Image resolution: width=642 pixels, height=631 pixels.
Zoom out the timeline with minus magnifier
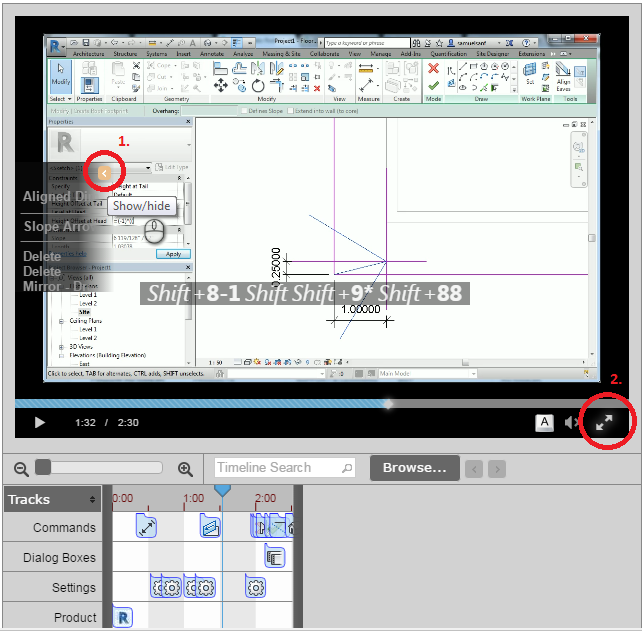pyautogui.click(x=21, y=469)
